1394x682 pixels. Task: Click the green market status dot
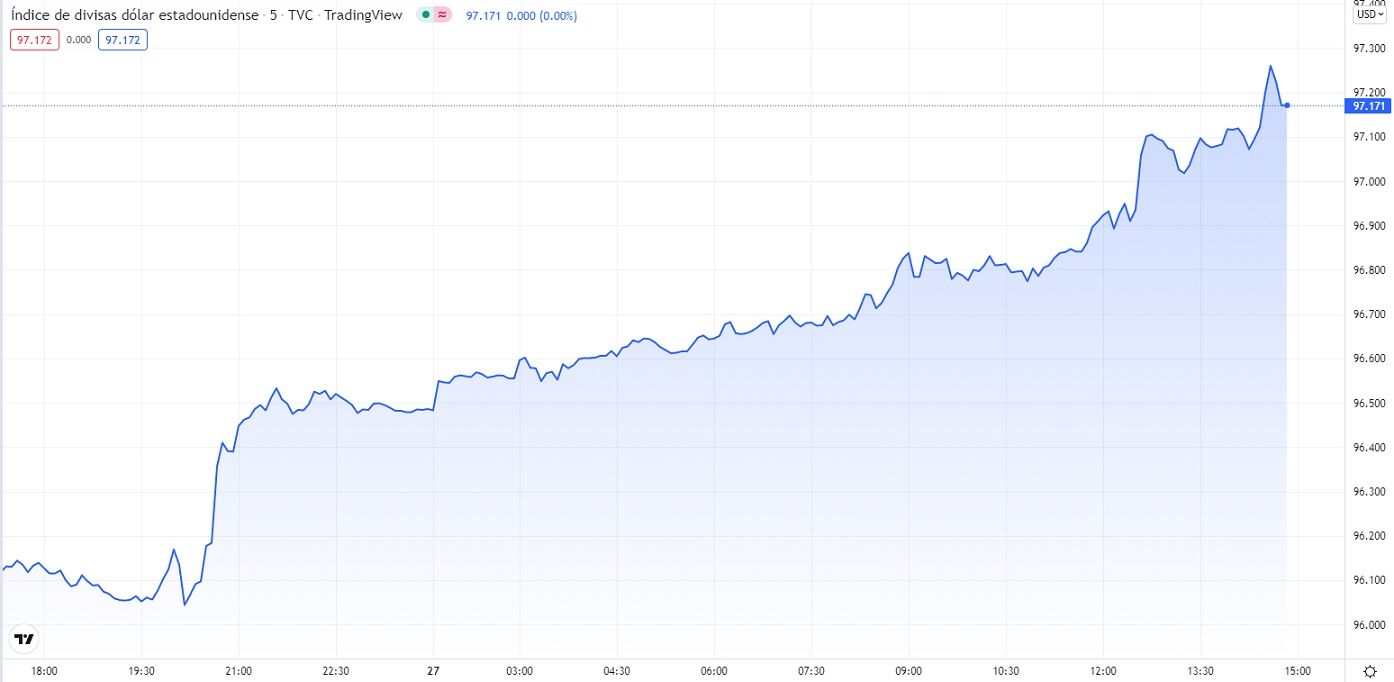tap(426, 15)
